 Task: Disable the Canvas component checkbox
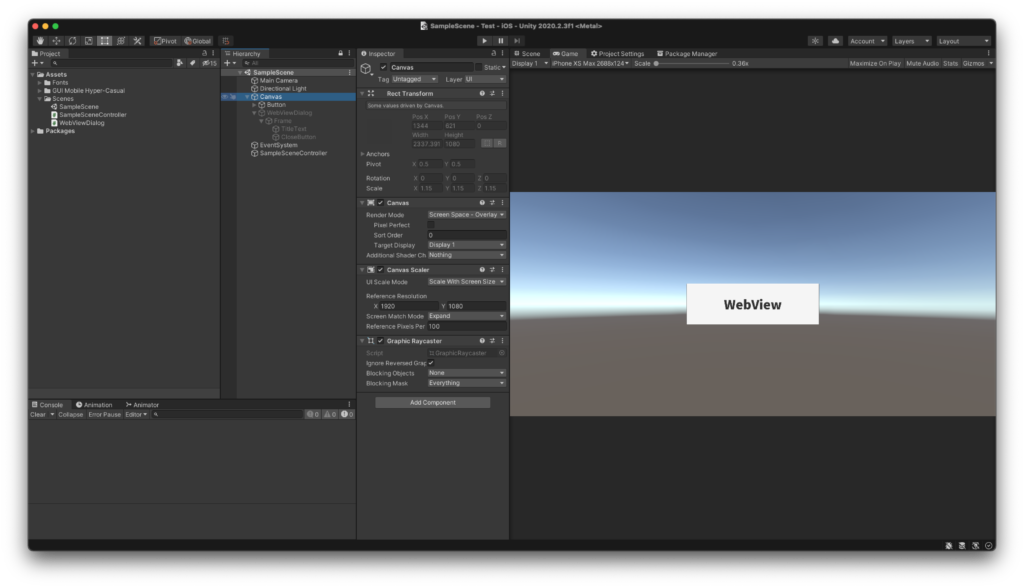click(381, 203)
